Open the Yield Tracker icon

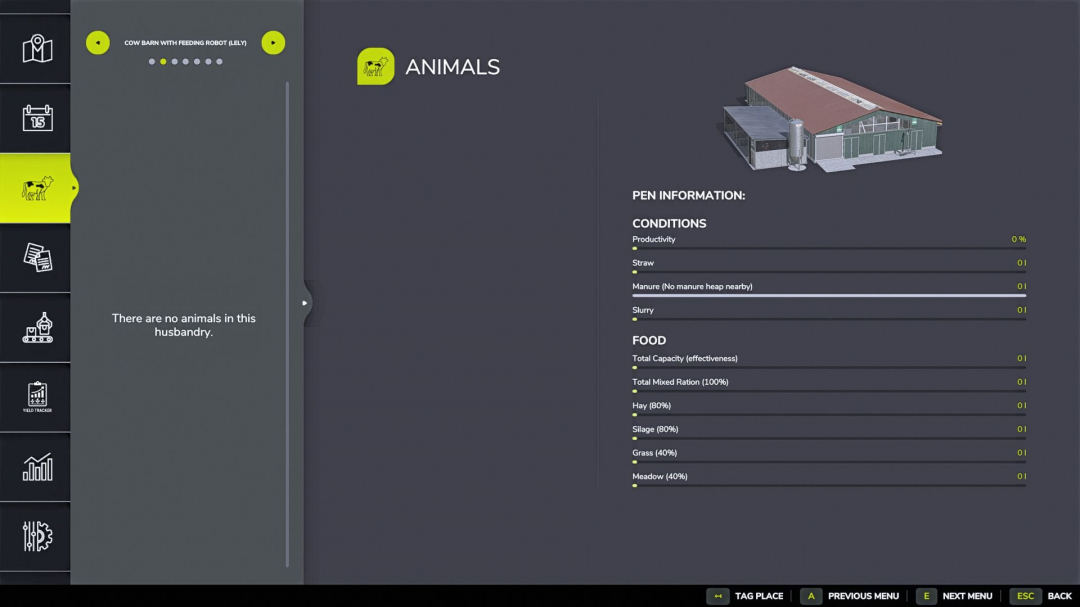point(37,398)
